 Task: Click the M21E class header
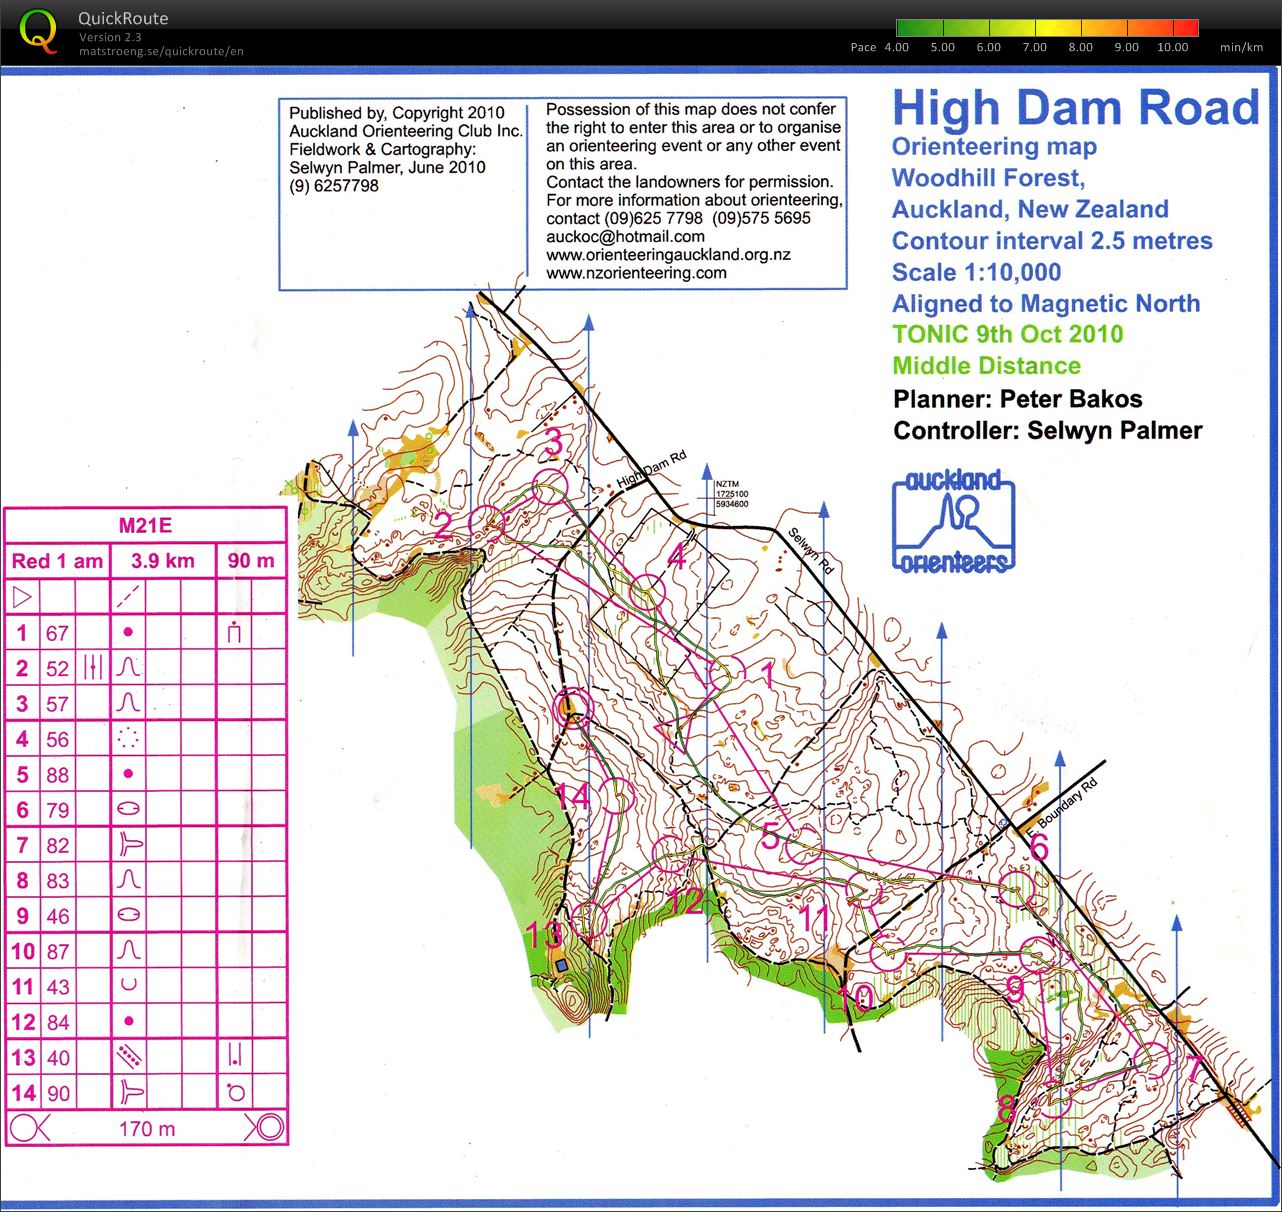point(145,526)
